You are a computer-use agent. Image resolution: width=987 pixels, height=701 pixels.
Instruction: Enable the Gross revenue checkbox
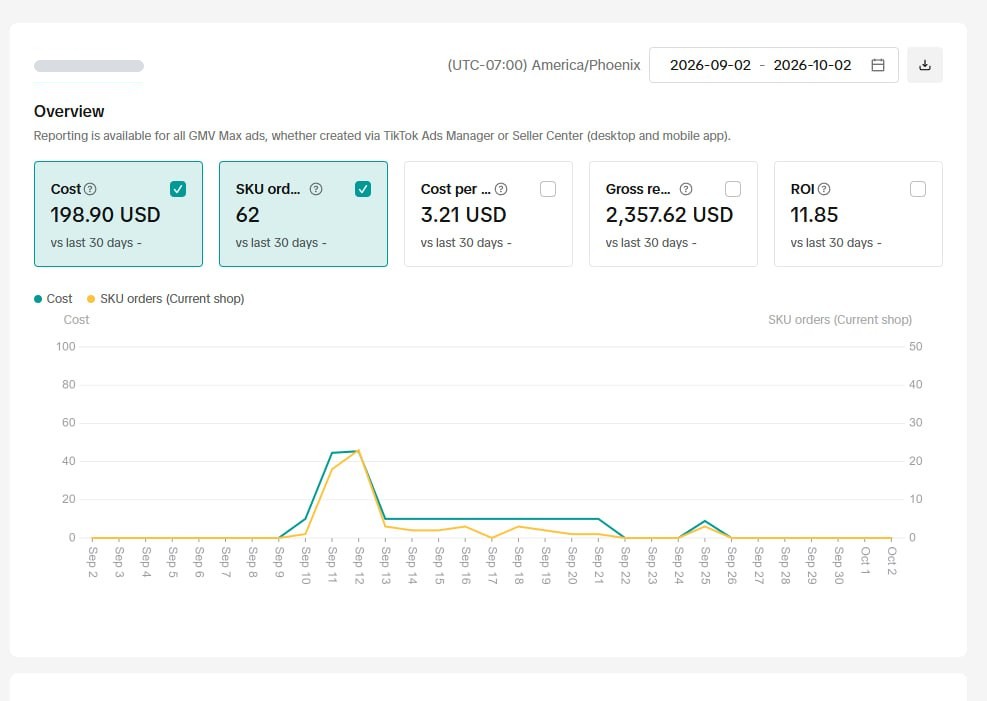[x=733, y=189]
